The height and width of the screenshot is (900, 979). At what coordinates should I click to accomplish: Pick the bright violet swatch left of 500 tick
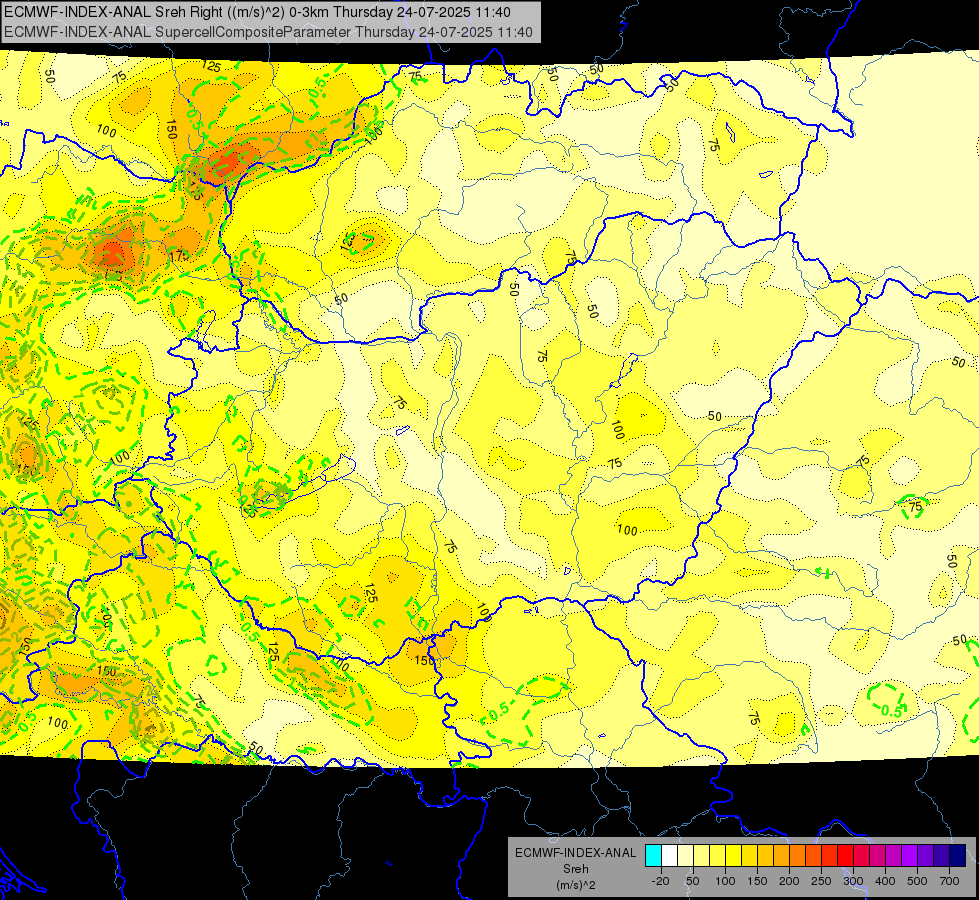(910, 856)
